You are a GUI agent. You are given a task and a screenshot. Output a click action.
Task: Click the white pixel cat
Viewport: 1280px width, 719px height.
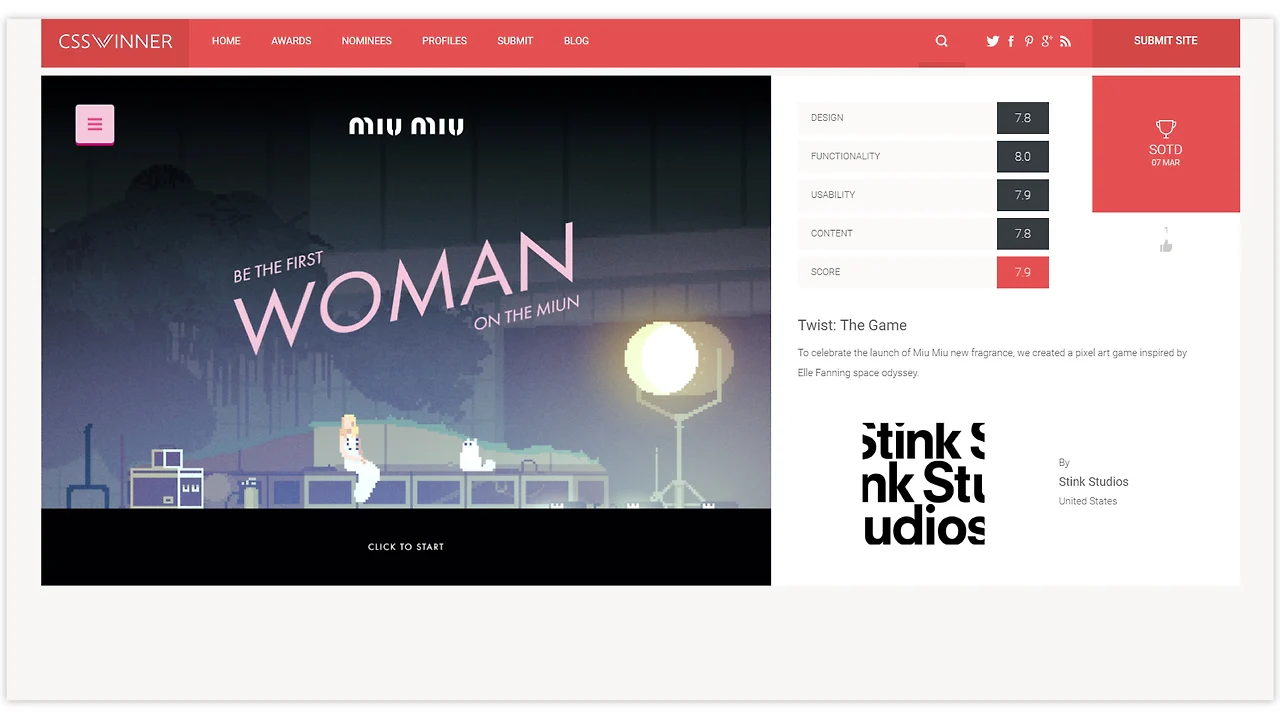tap(477, 455)
